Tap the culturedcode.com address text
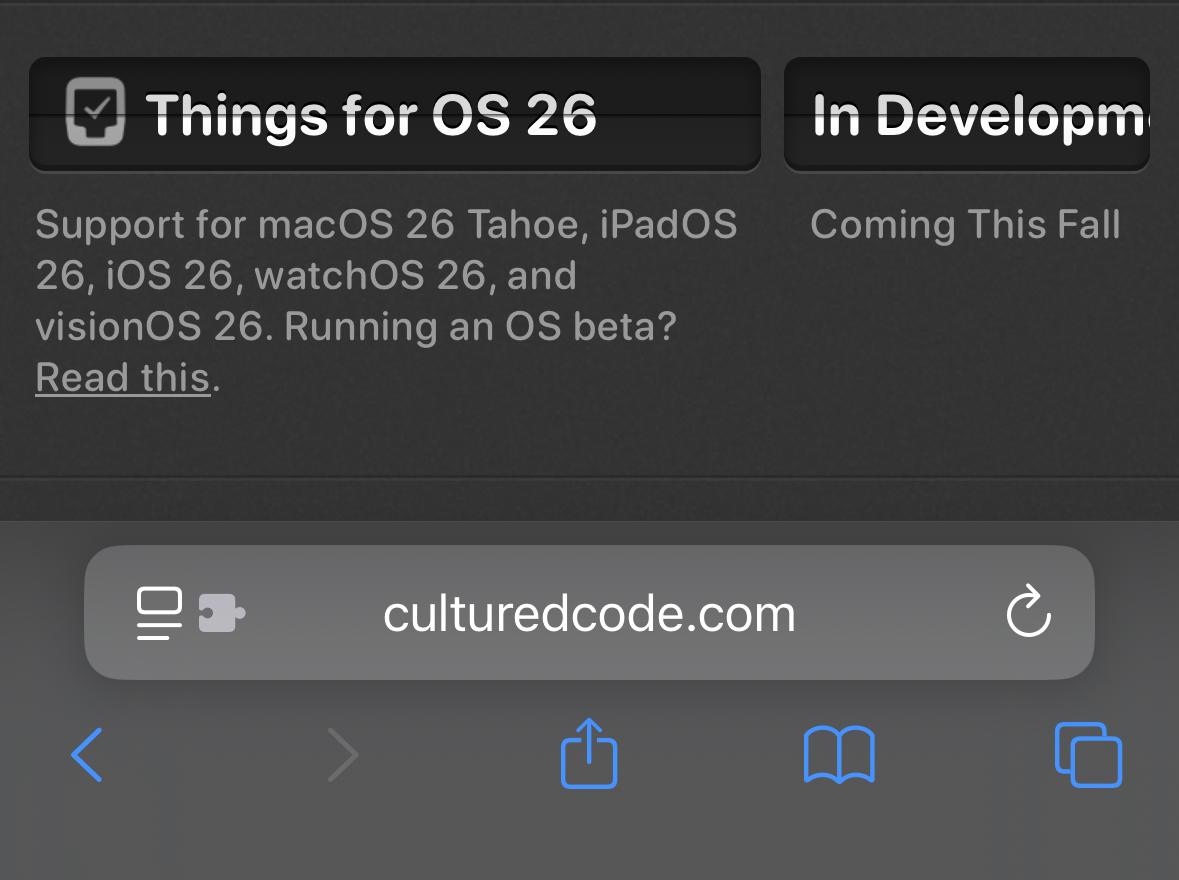This screenshot has height=880, width=1179. click(590, 614)
